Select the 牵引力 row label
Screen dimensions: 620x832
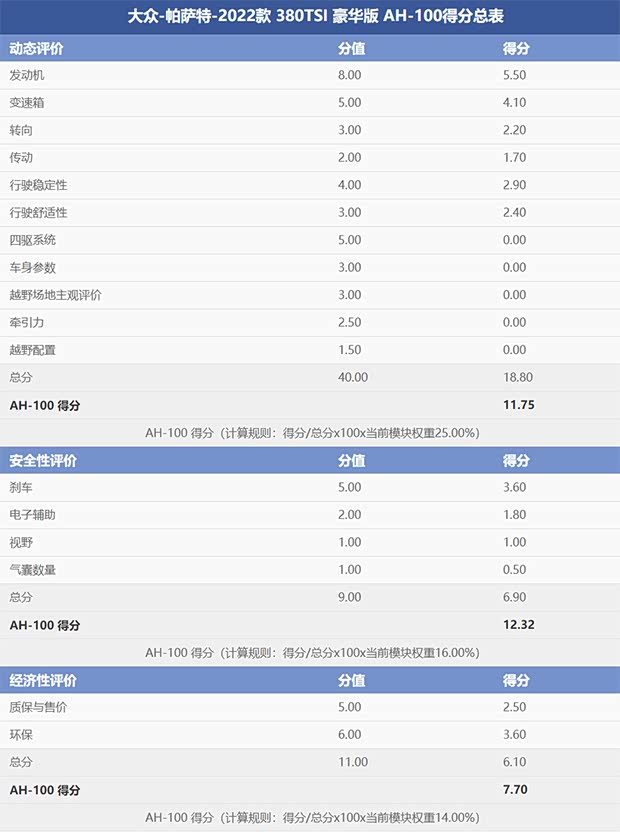27,323
